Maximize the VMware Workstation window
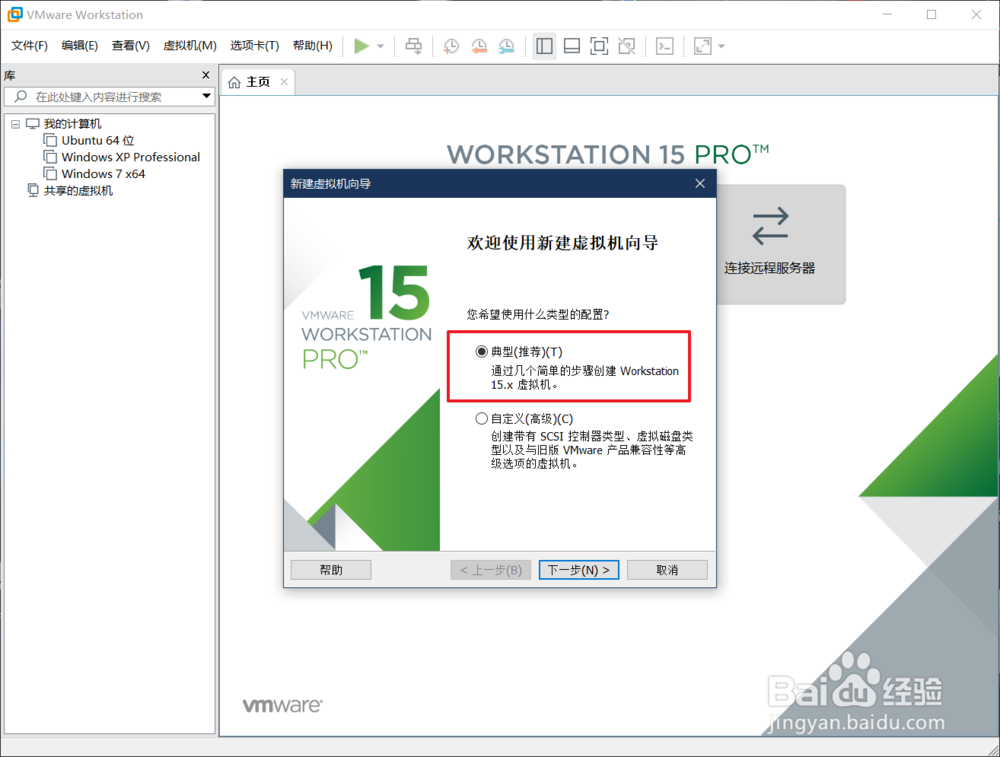Viewport: 1000px width, 757px height. tap(931, 15)
